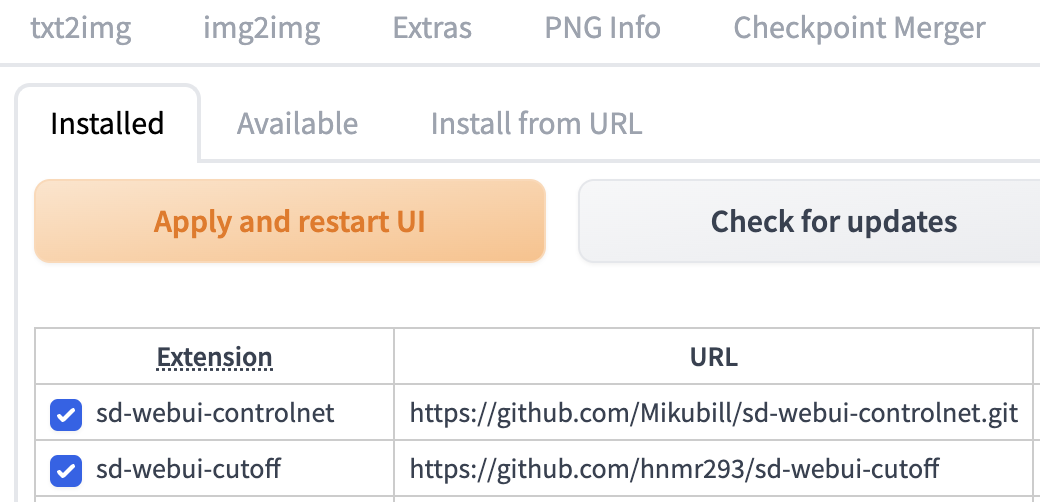This screenshot has height=502, width=1040.
Task: Click the sd-webui-controlnet extension name
Action: [x=215, y=413]
